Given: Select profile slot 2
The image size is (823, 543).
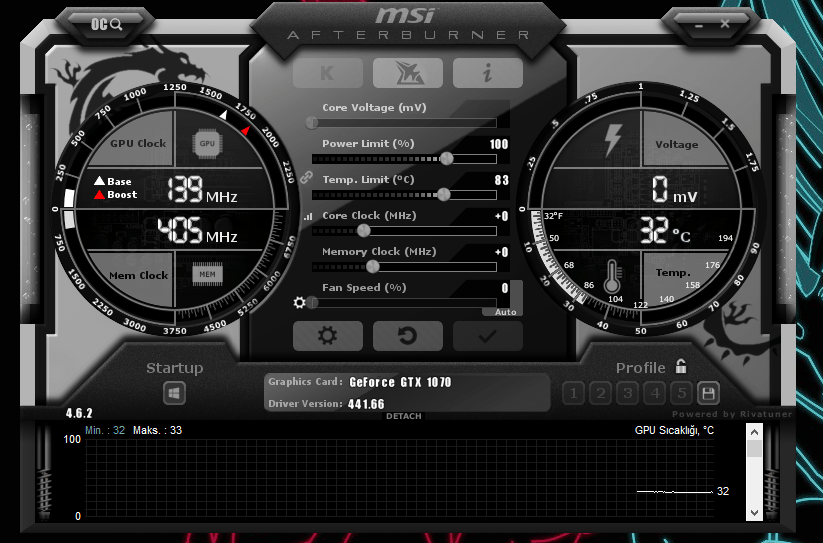Looking at the screenshot, I should click(600, 393).
